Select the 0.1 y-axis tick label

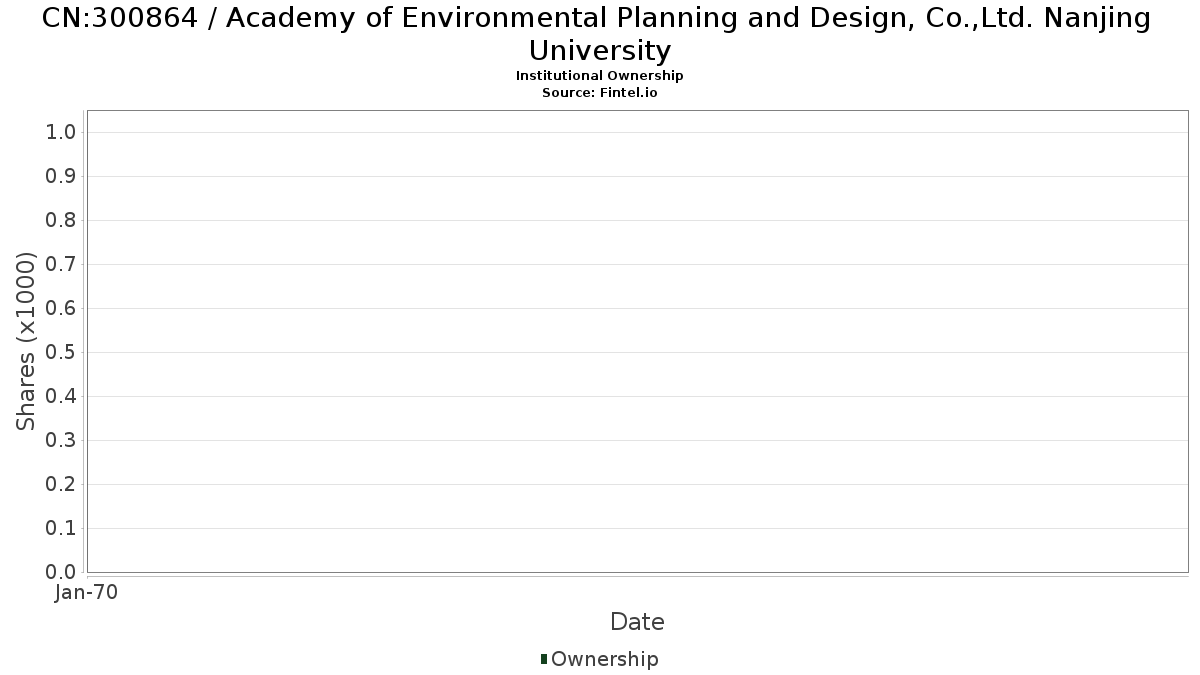pos(61,528)
